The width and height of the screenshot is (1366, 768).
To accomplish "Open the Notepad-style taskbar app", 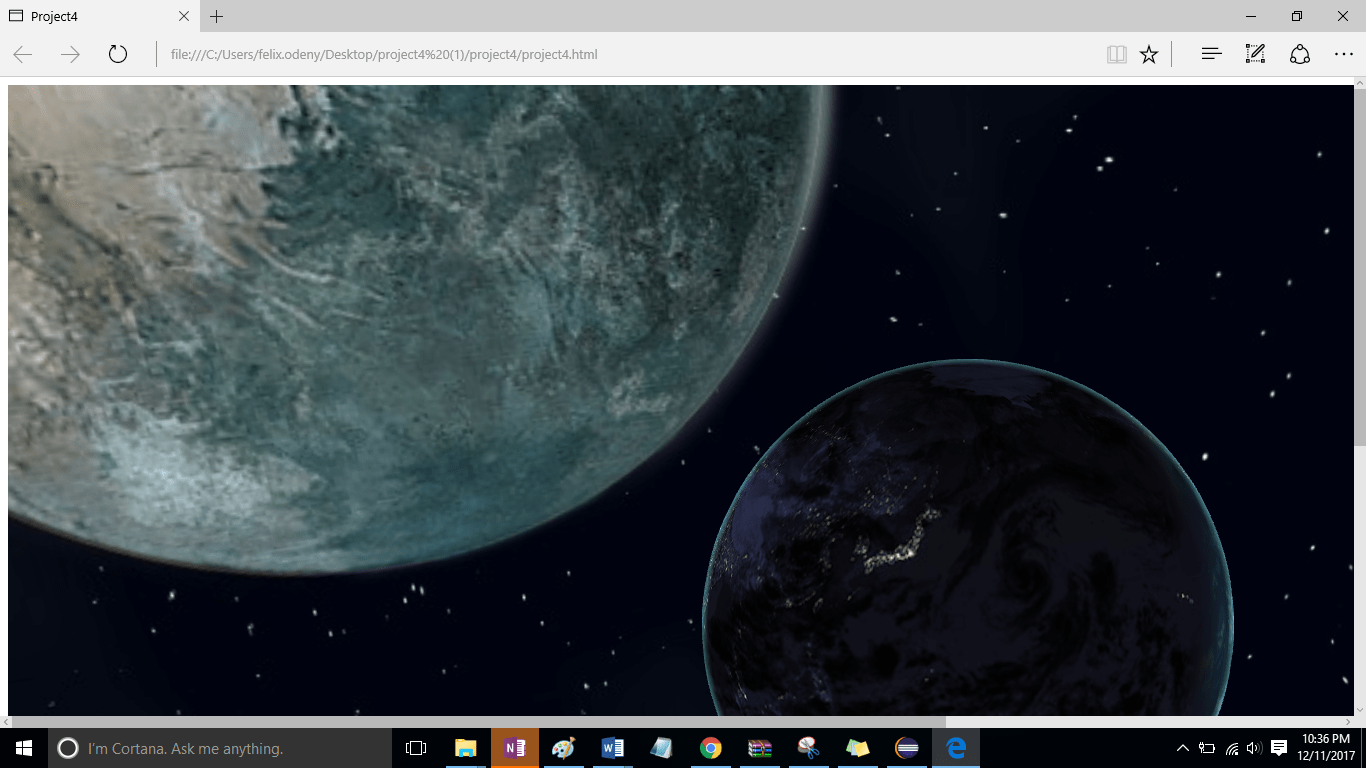I will coord(661,748).
